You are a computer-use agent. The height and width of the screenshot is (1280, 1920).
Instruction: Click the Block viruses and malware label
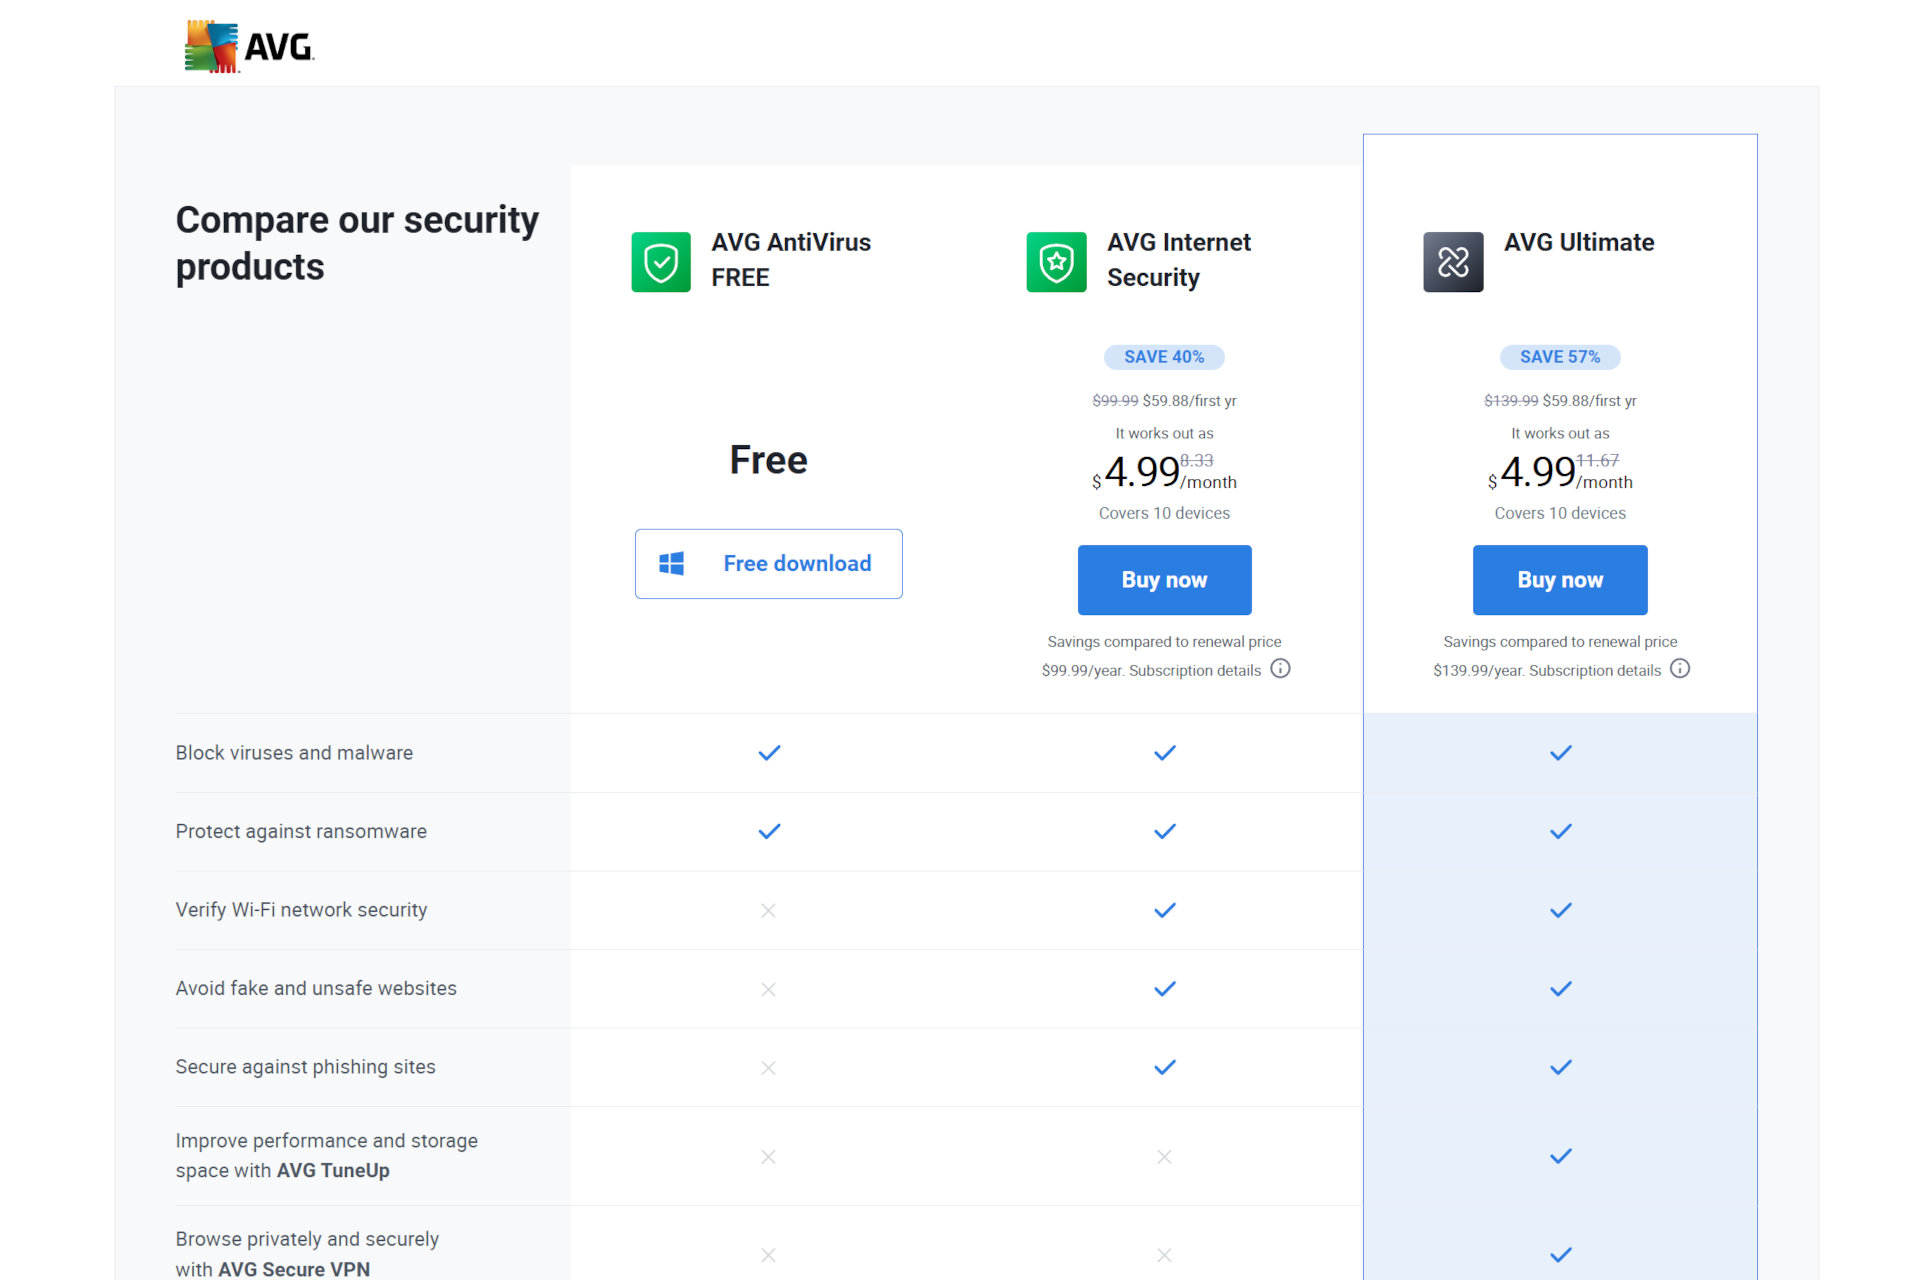(x=294, y=753)
